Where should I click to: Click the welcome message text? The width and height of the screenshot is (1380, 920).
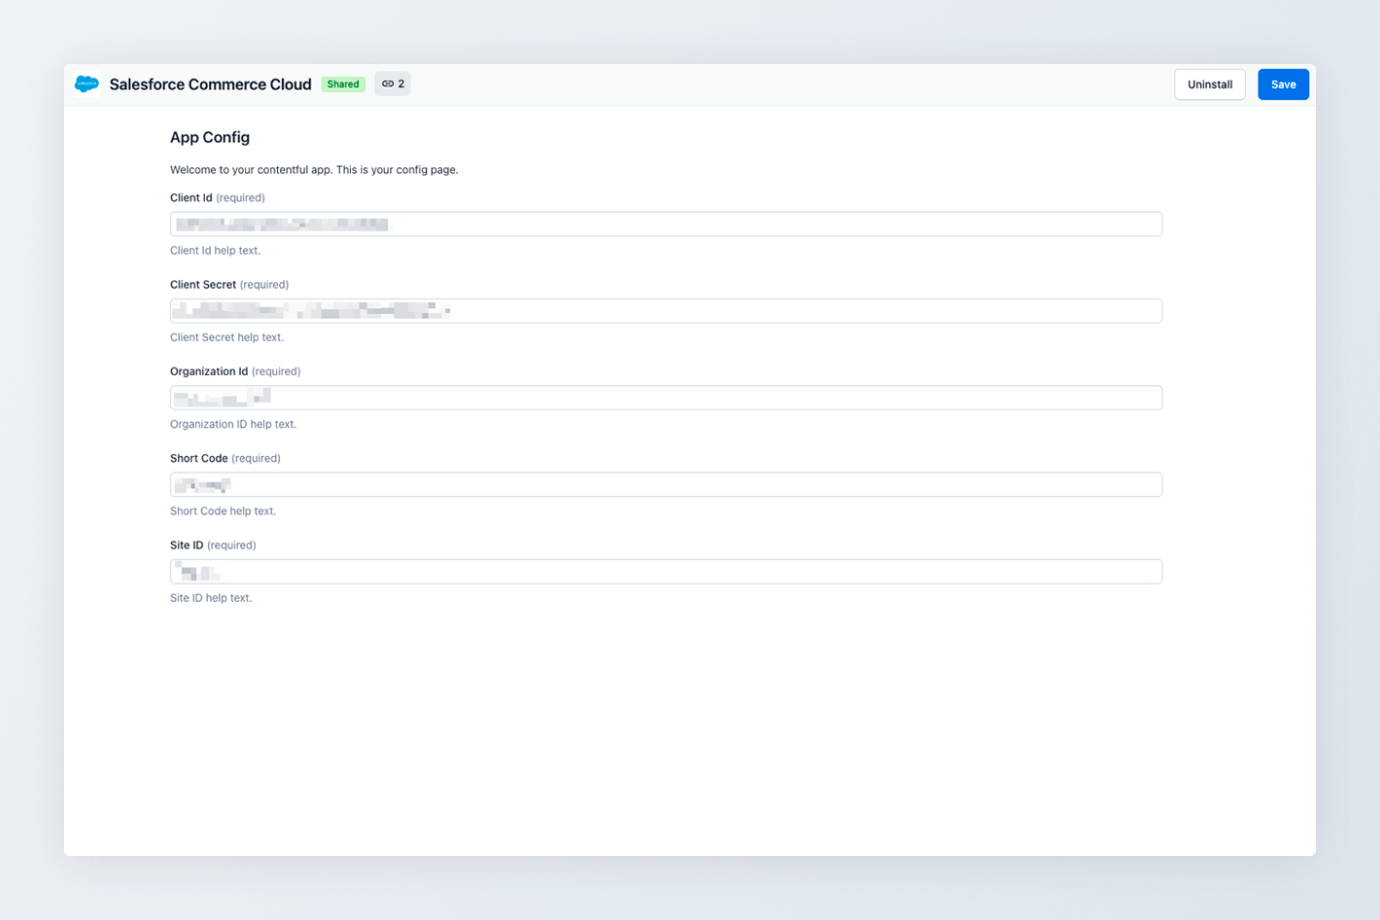314,170
